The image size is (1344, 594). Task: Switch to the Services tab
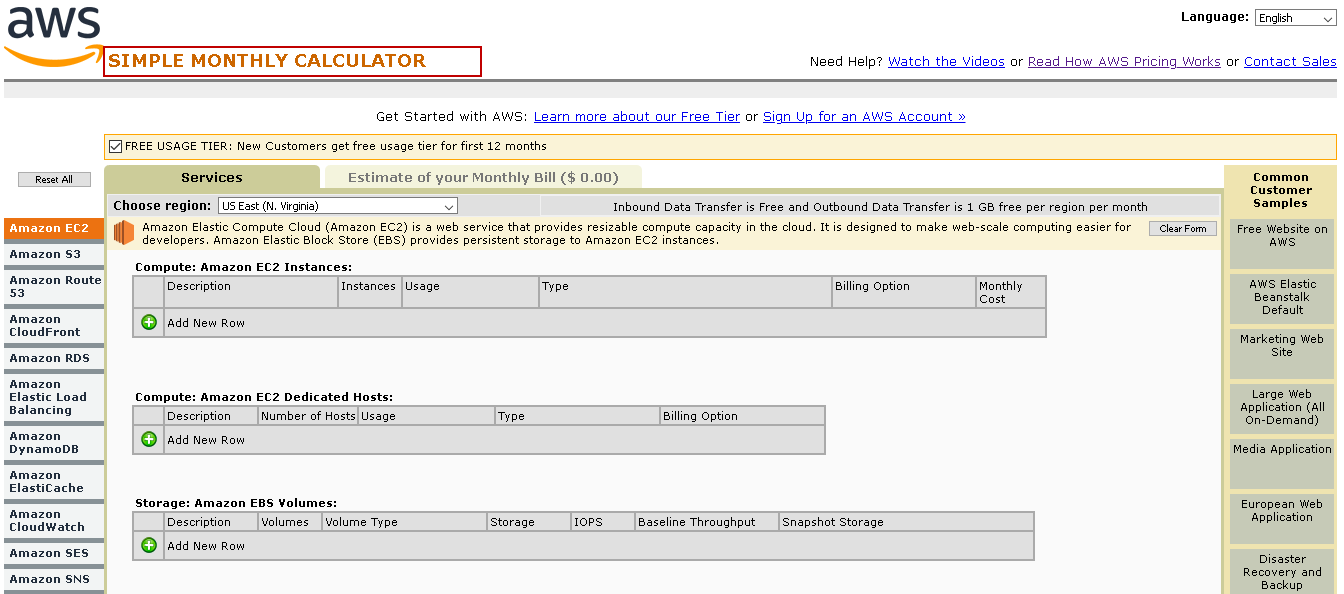coord(212,177)
